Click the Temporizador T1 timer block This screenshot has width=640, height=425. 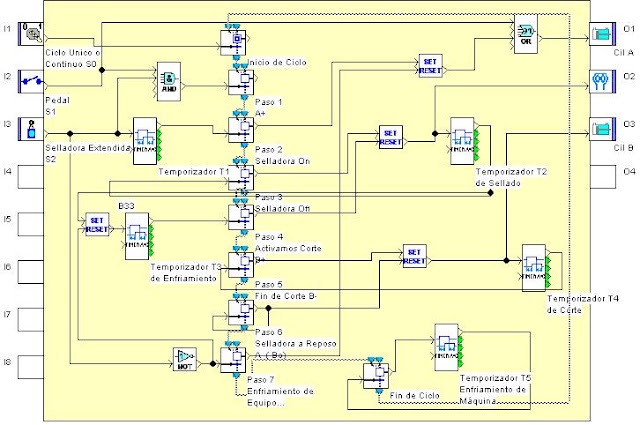145,141
